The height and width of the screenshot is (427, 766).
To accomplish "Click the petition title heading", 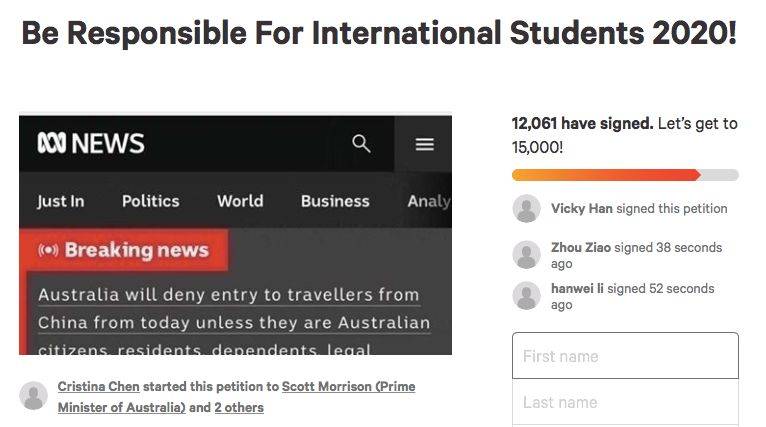I will (379, 33).
